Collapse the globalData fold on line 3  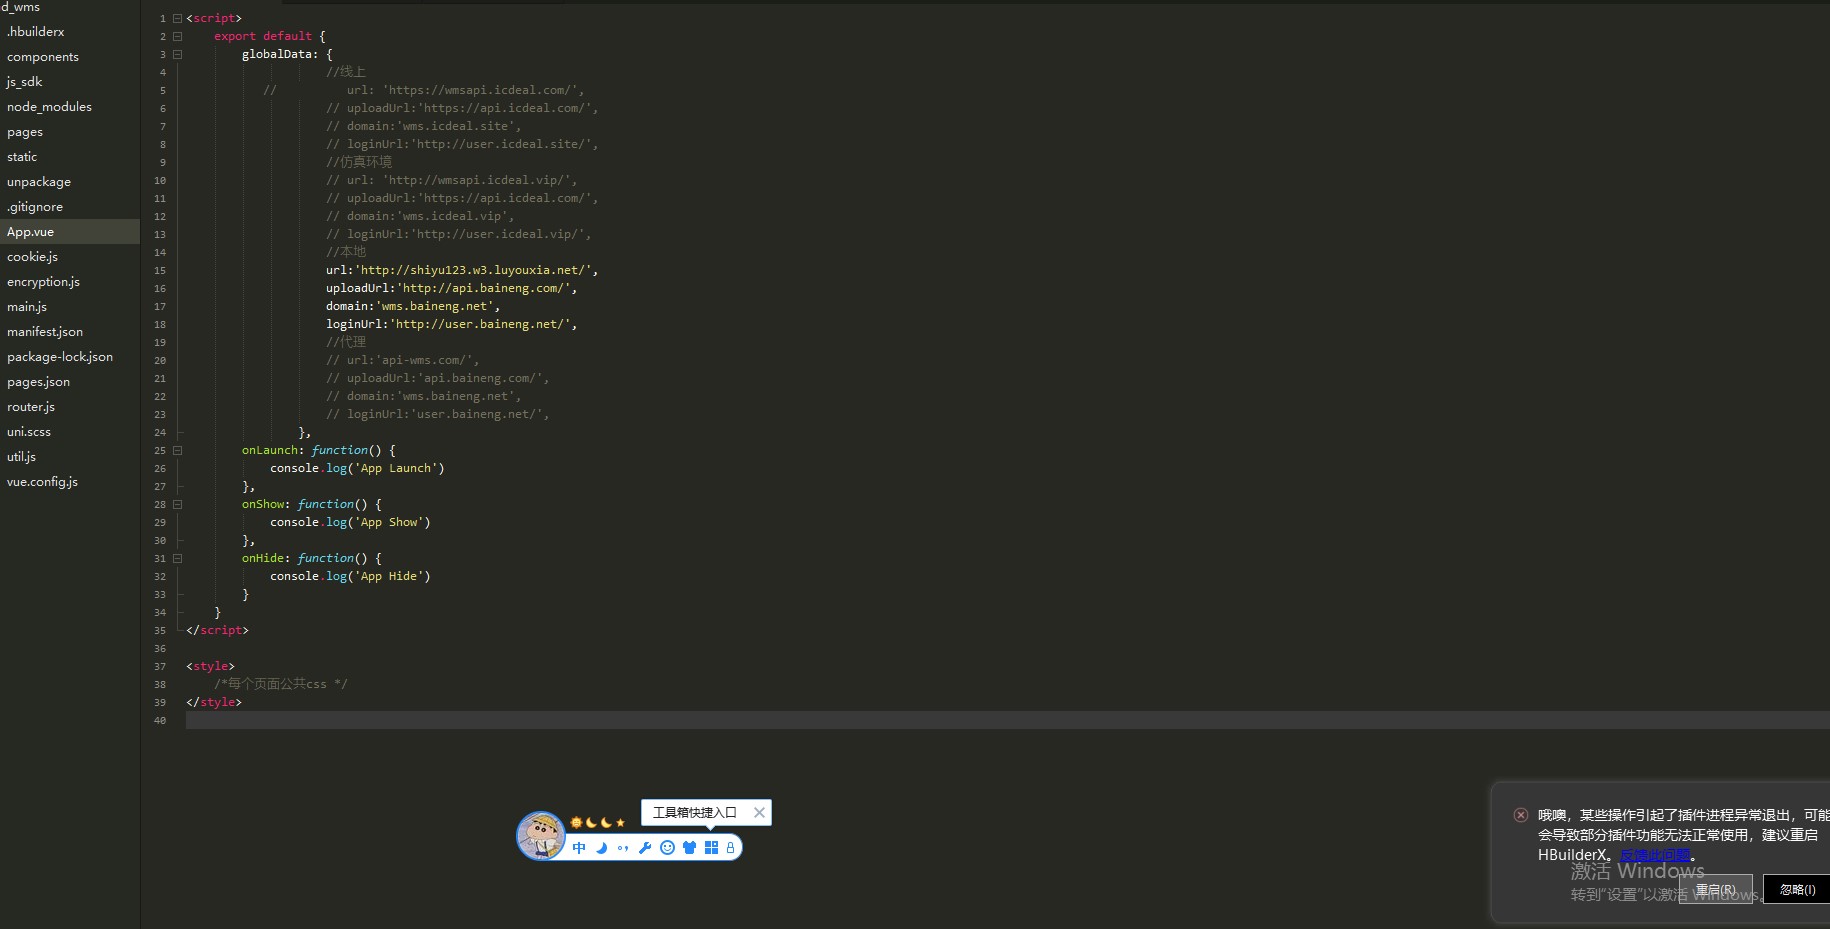click(x=177, y=54)
